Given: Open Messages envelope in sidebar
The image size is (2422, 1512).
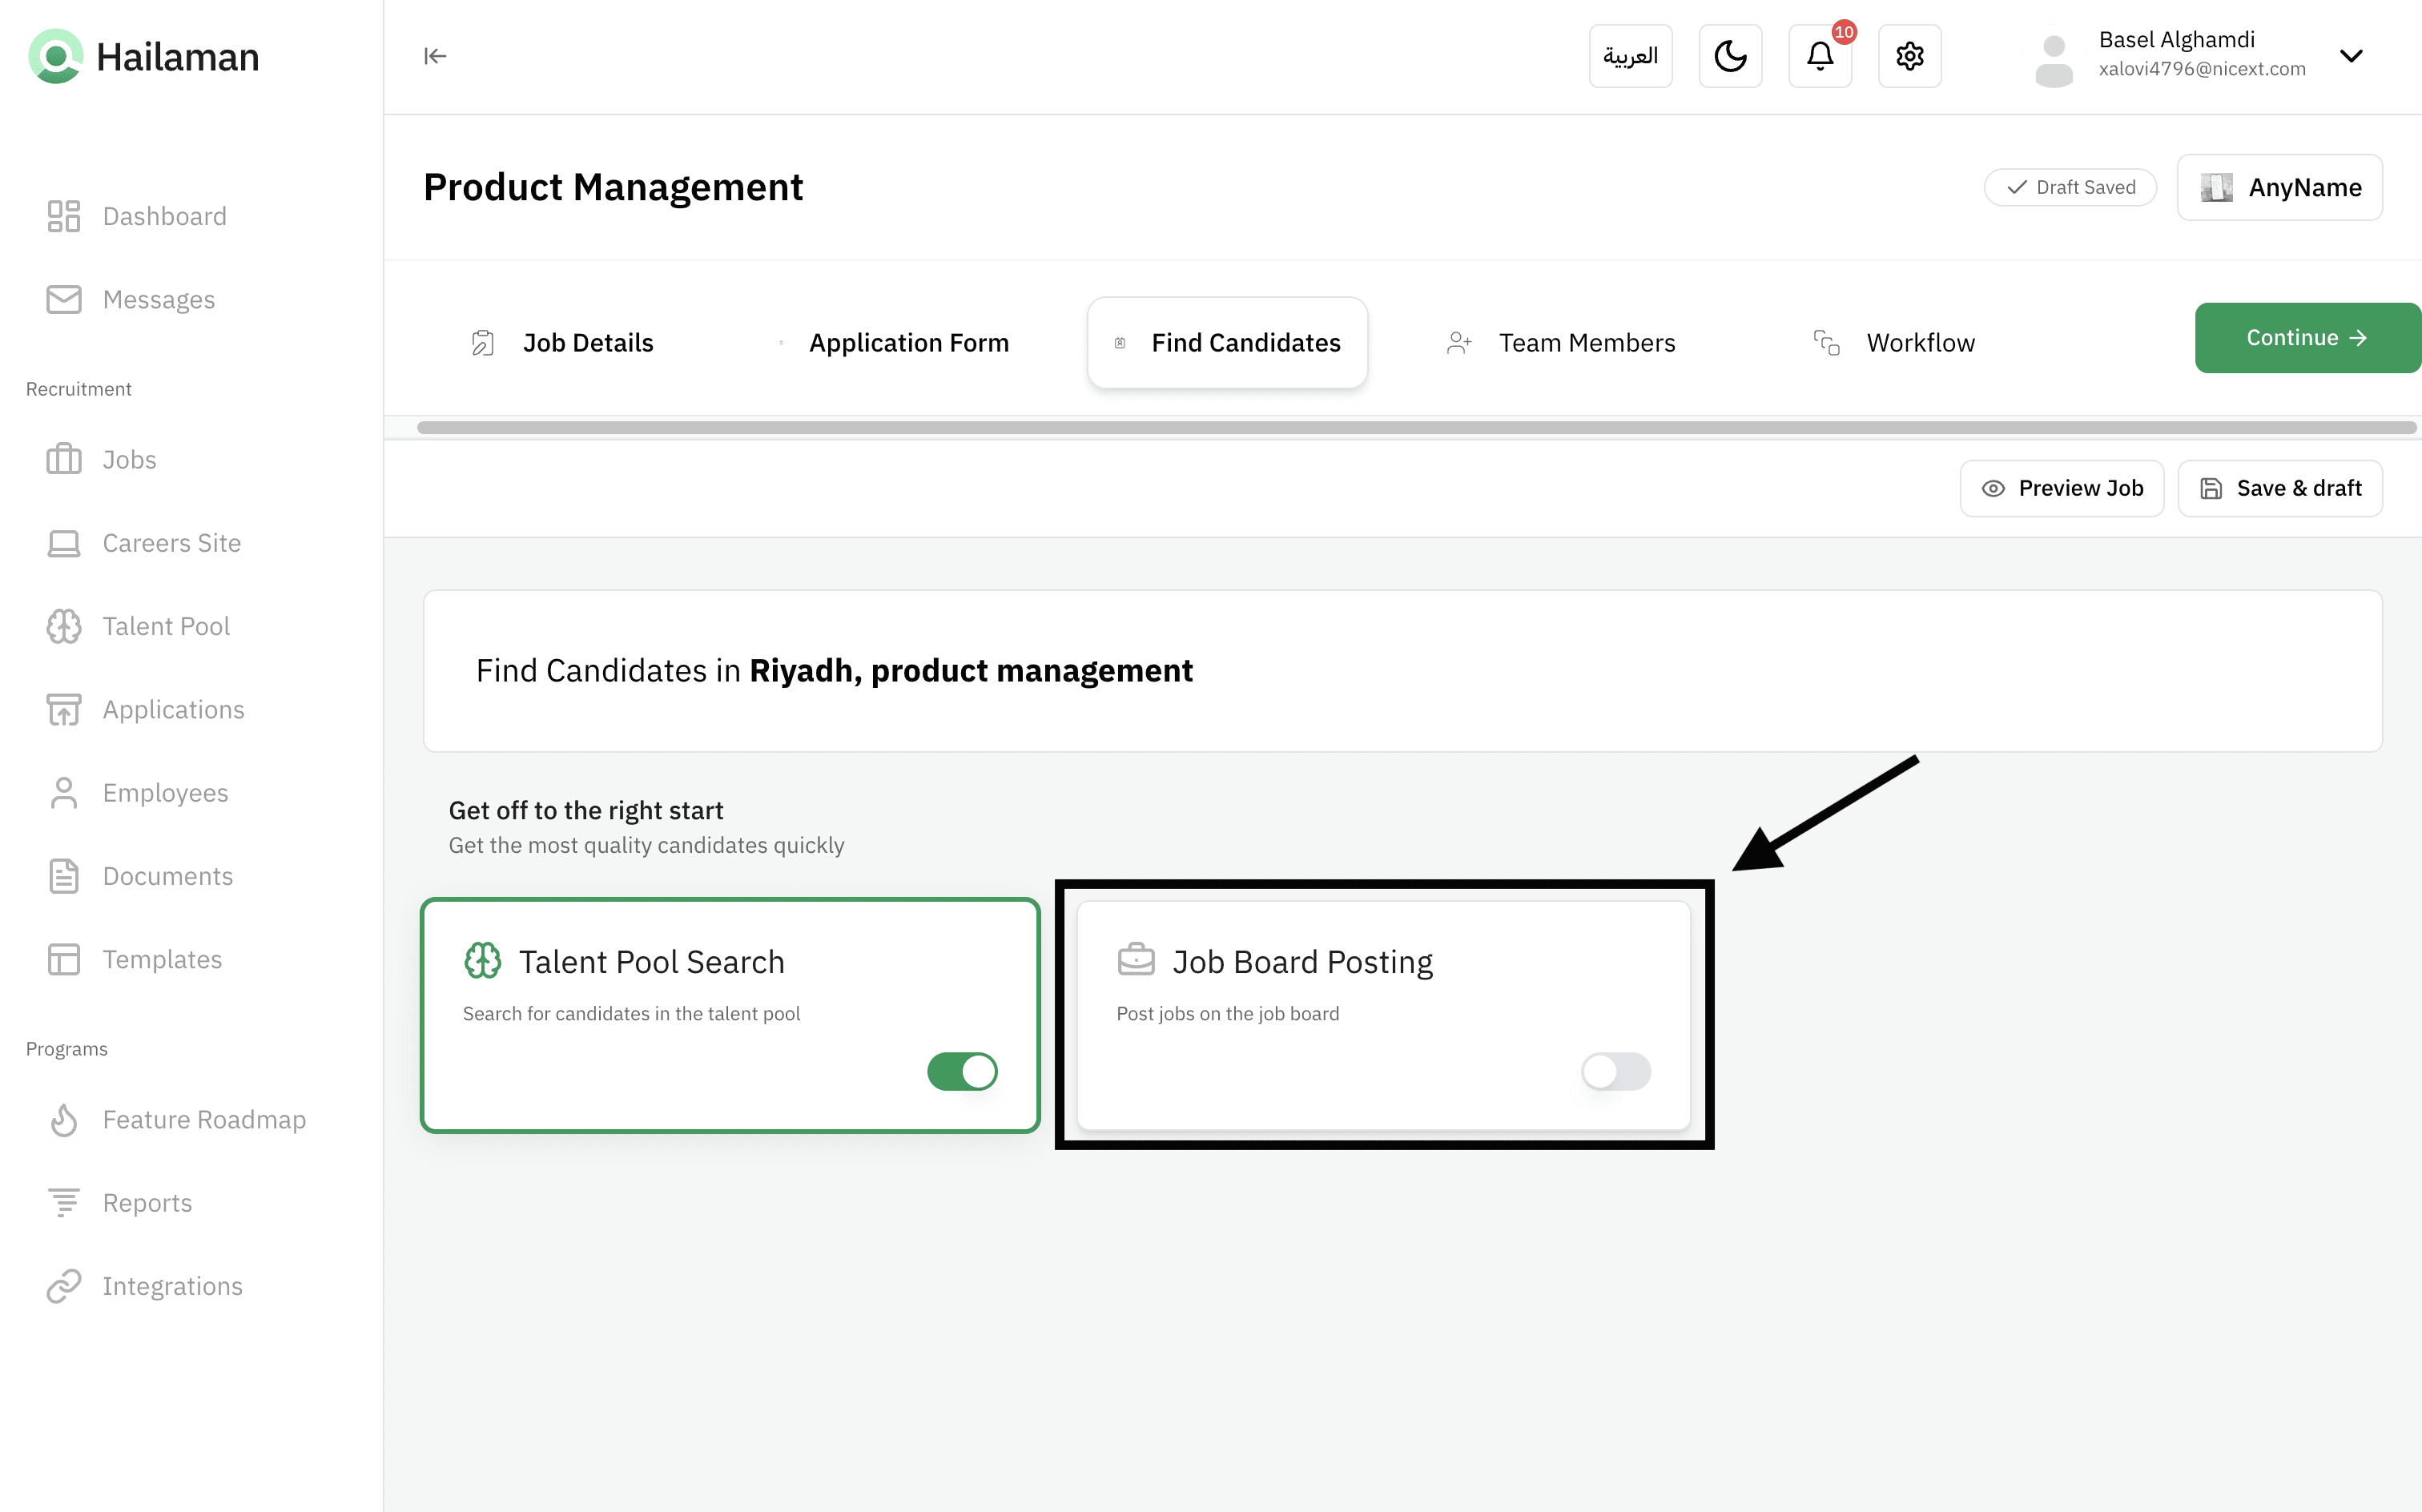Looking at the screenshot, I should [x=158, y=300].
